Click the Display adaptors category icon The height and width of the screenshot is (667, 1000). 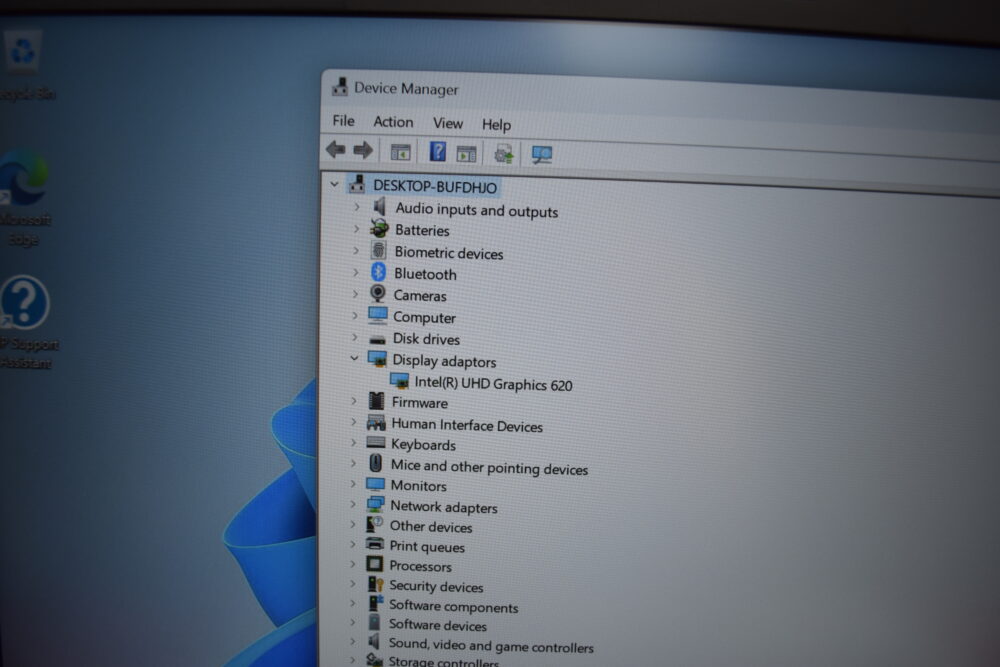coord(377,358)
